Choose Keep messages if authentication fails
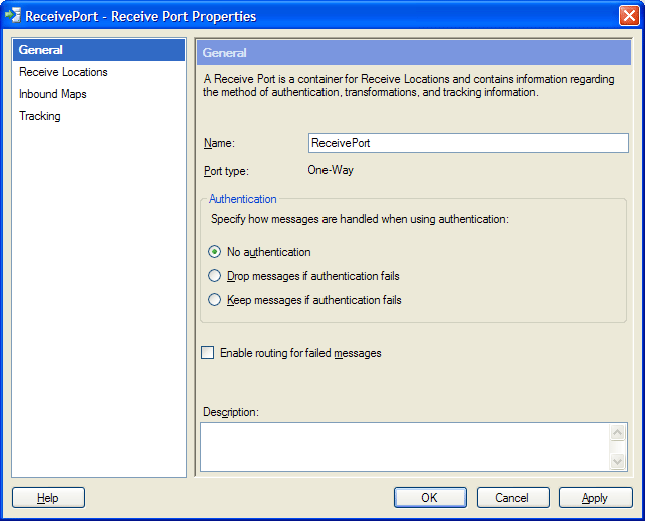This screenshot has width=645, height=521. point(214,300)
